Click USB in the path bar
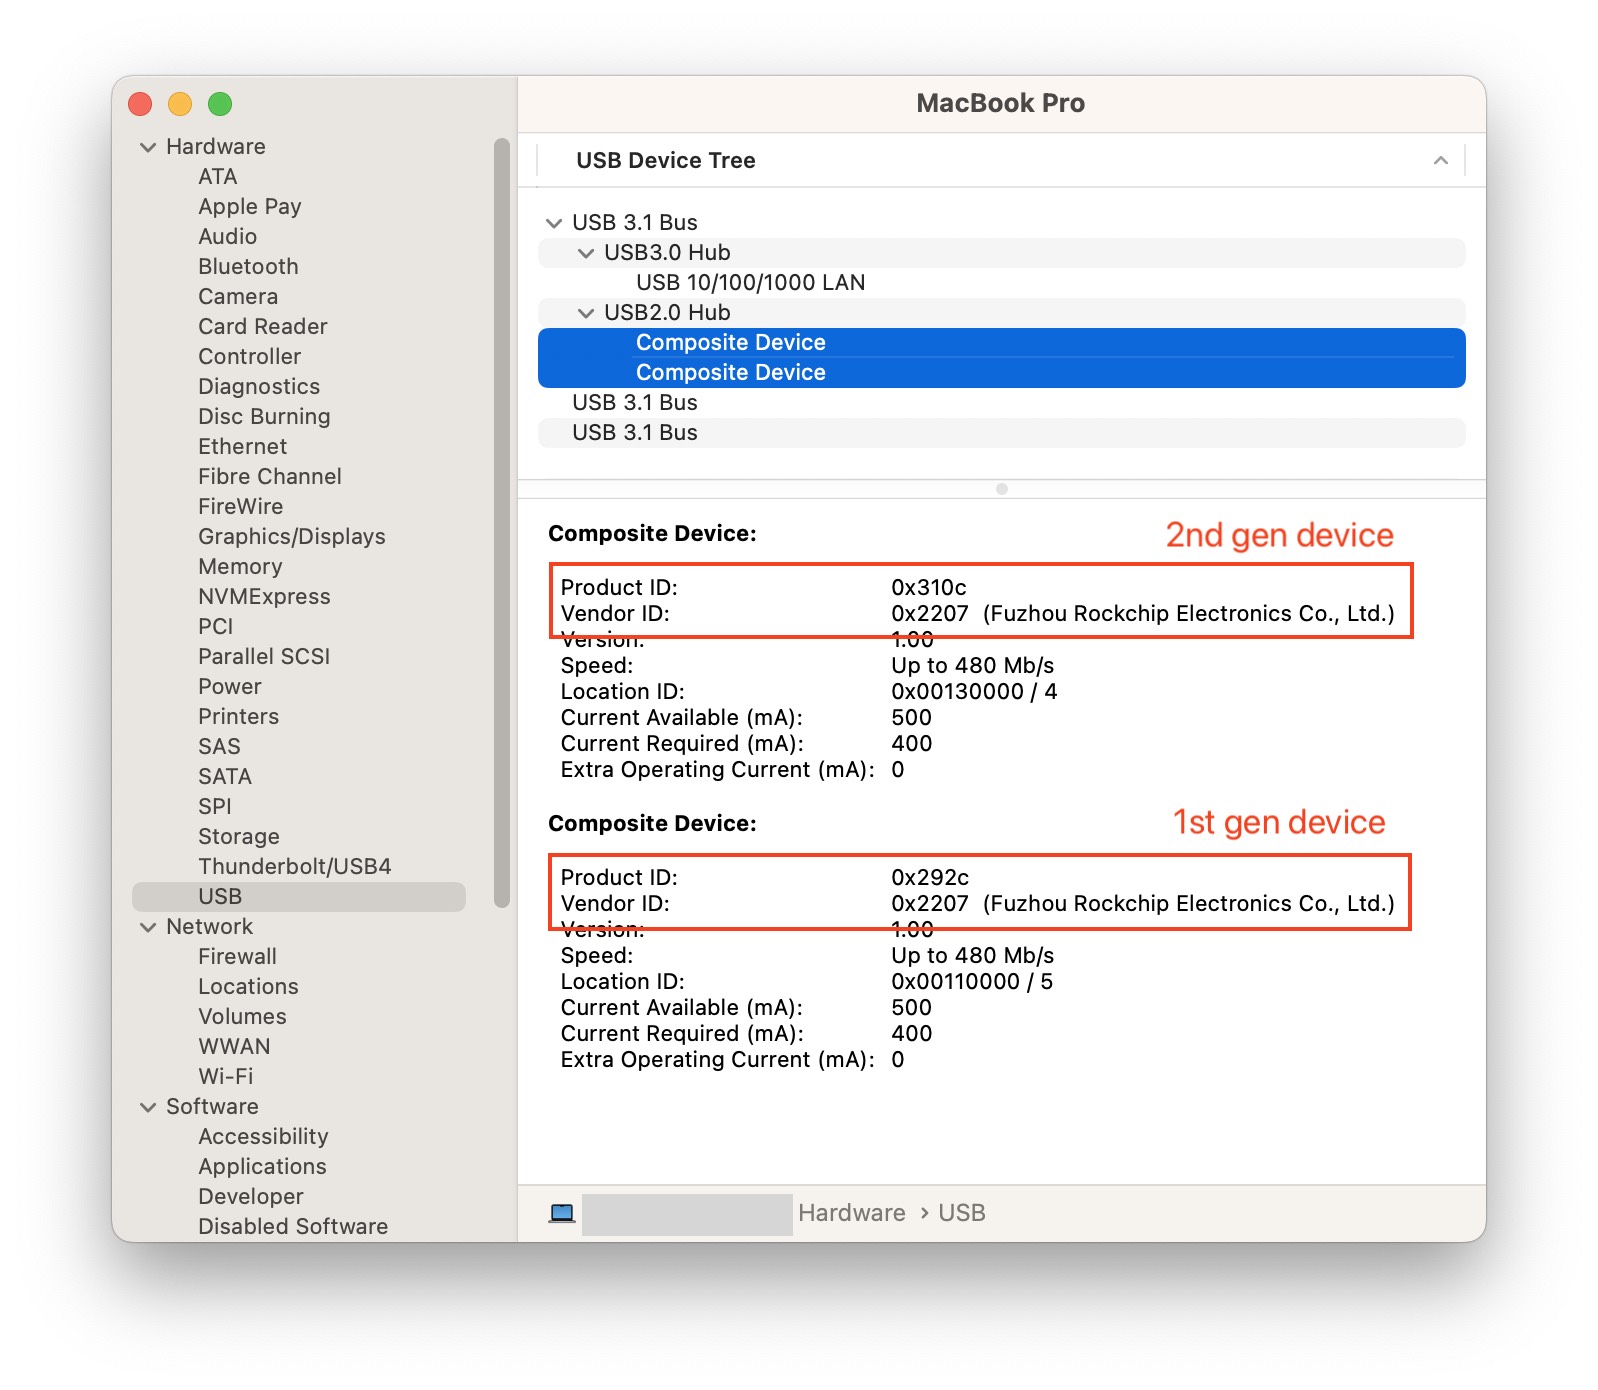Screen dimensions: 1598x1390 [962, 1213]
